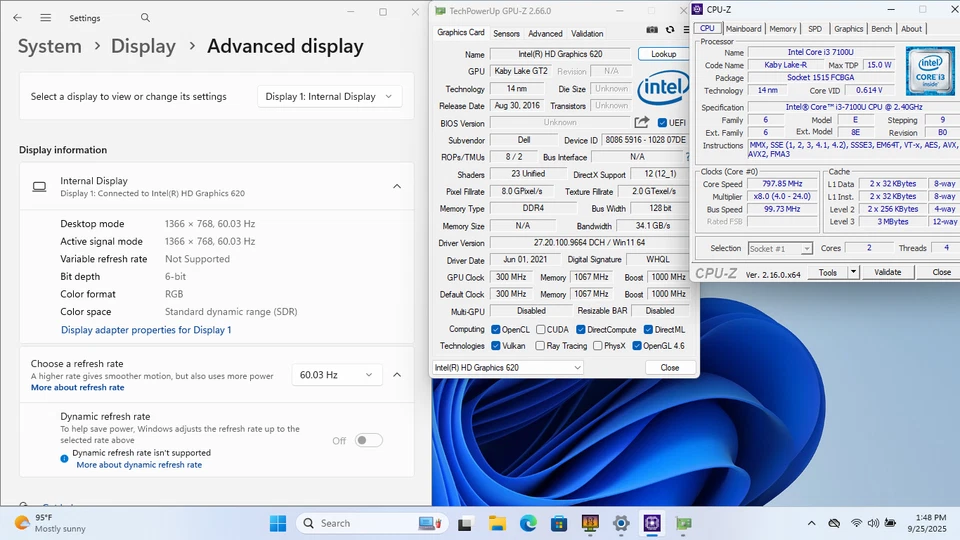Image resolution: width=960 pixels, height=540 pixels.
Task: Open Display adapter properties for Display 1
Action: pos(146,330)
